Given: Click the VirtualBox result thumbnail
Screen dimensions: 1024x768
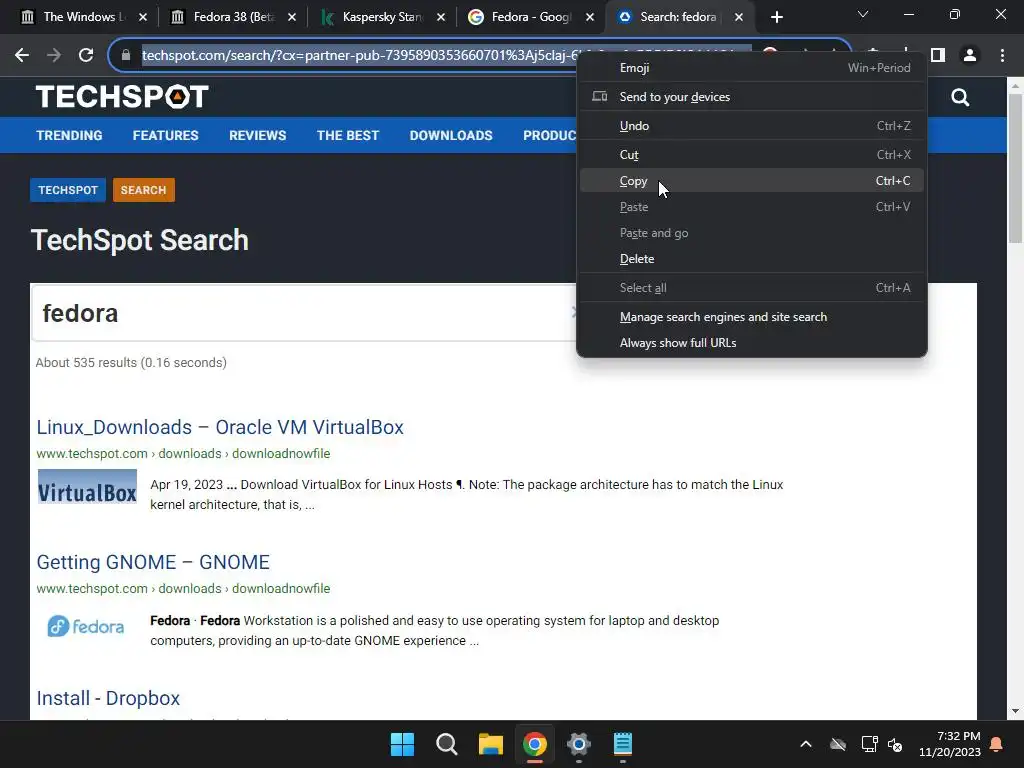Looking at the screenshot, I should click(x=87, y=487).
